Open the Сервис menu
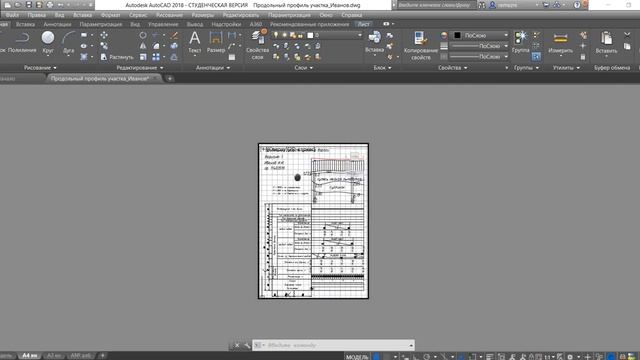640x360 pixels. point(138,15)
